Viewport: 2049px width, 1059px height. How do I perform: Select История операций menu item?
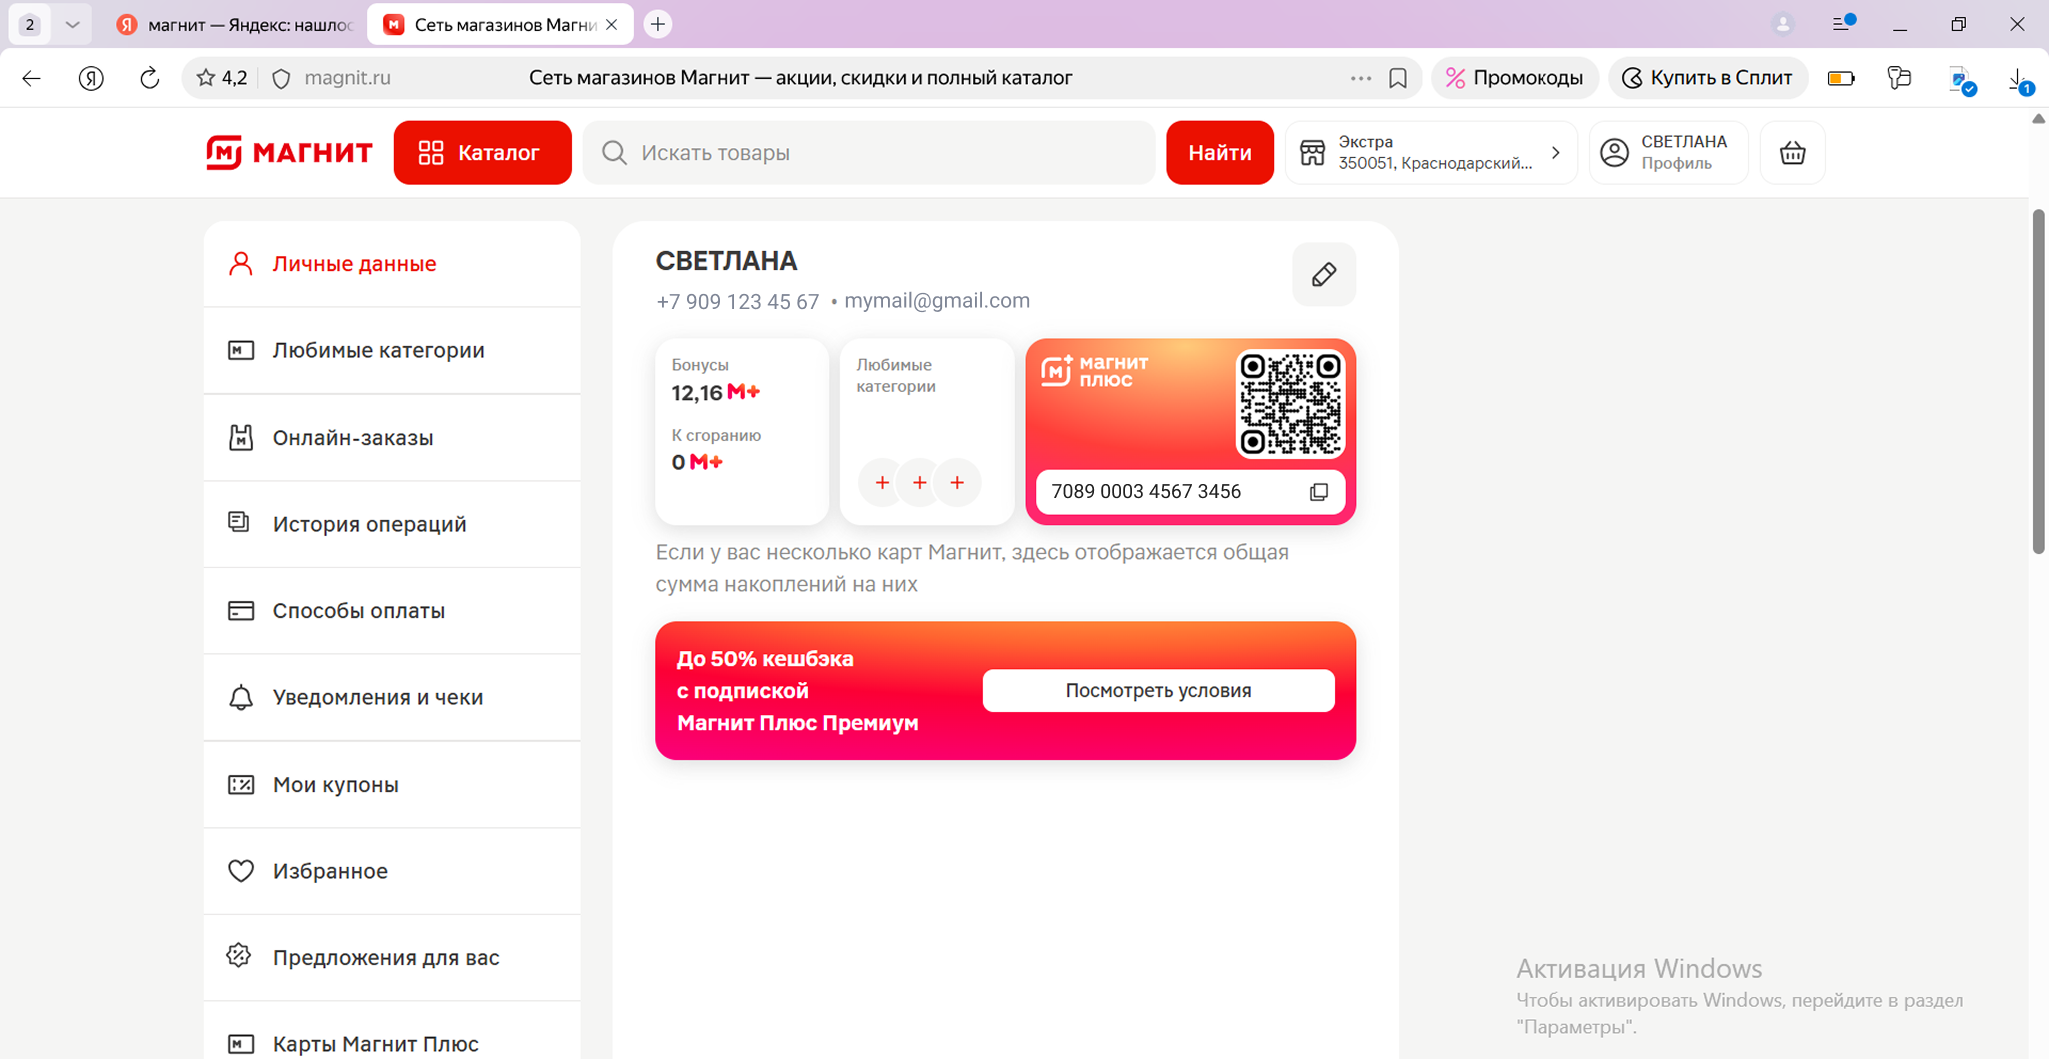[x=369, y=524]
